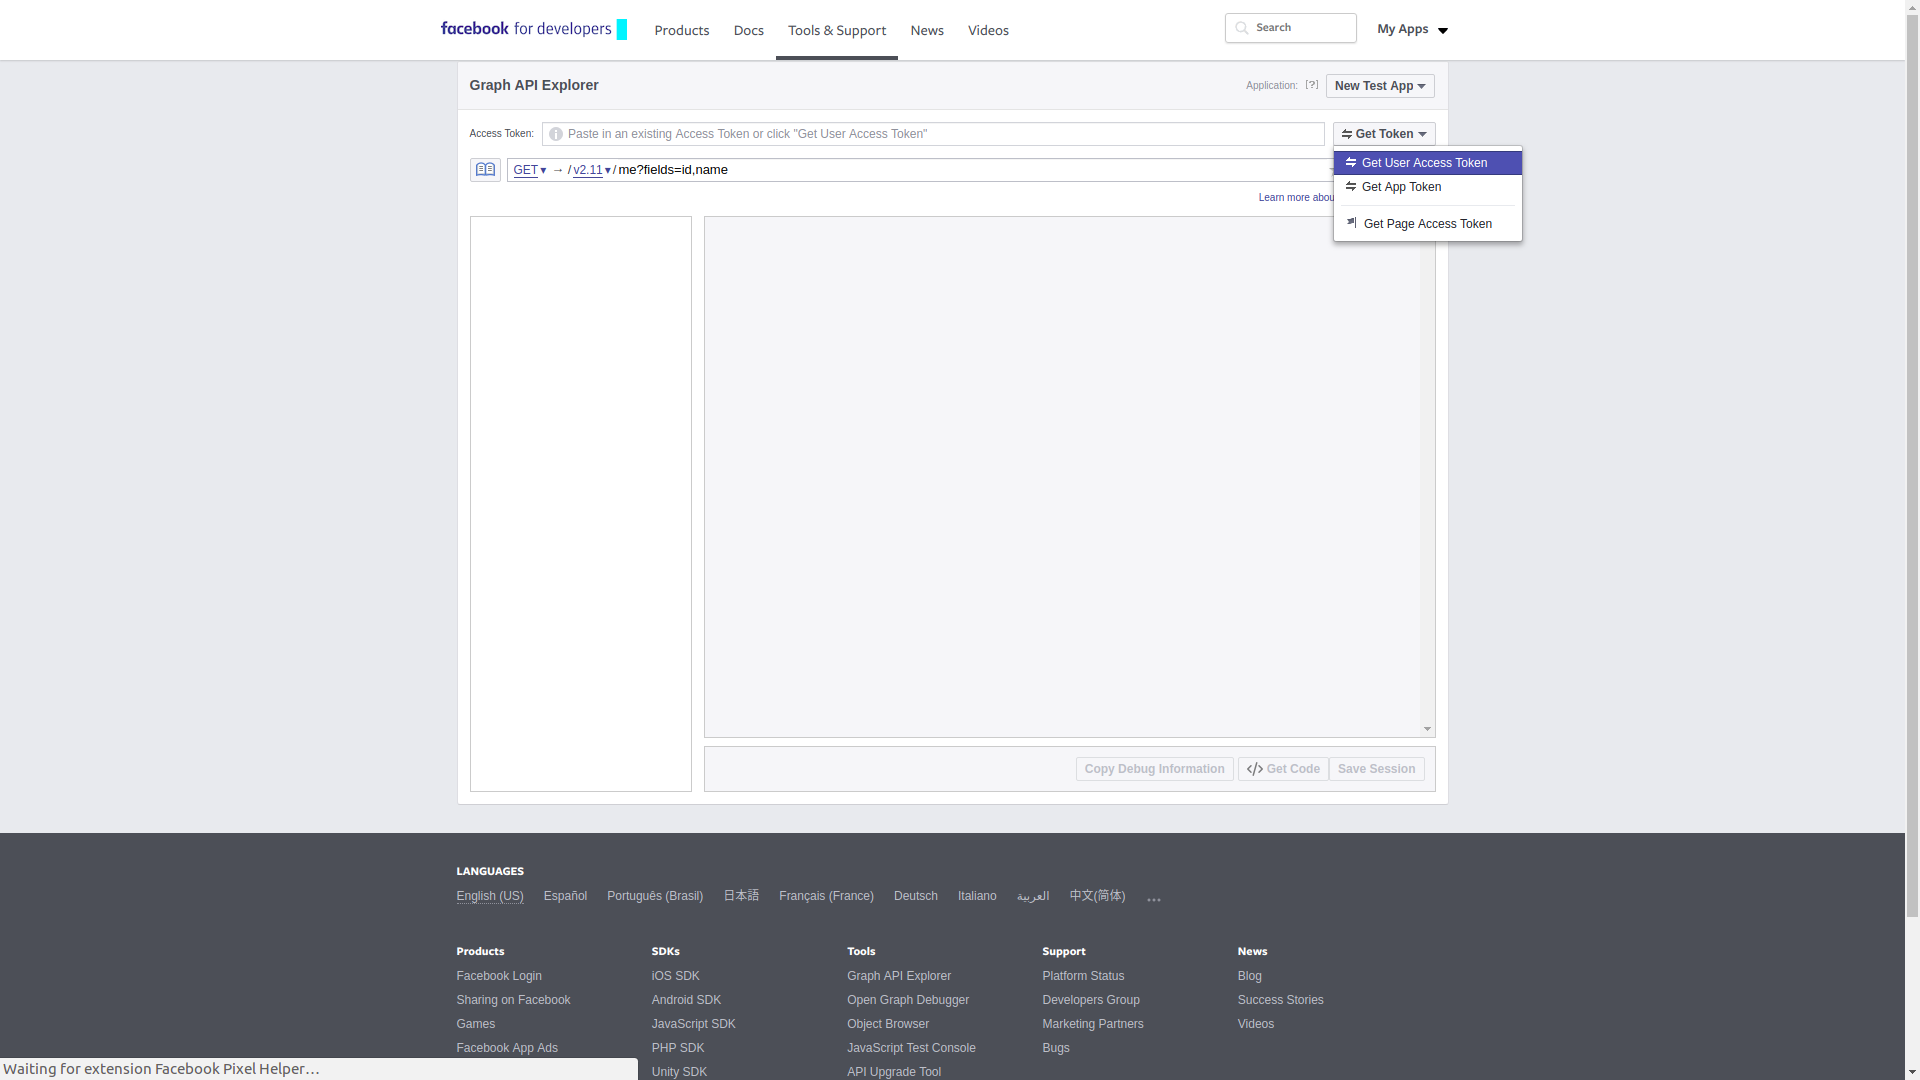Collapse the Get Token dropdown button
1920x1080 pixels.
pos(1384,134)
